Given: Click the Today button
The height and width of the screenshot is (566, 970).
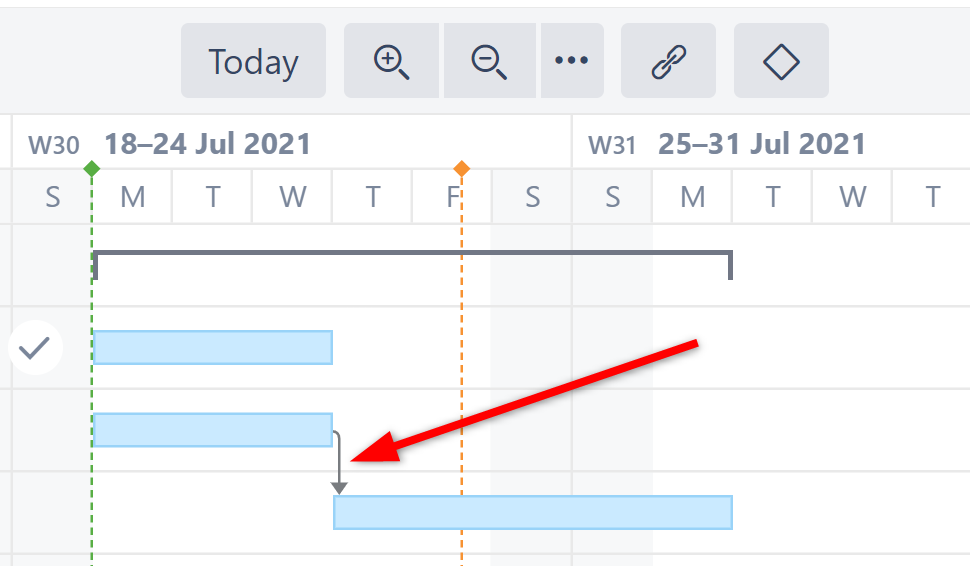Looking at the screenshot, I should (x=253, y=62).
